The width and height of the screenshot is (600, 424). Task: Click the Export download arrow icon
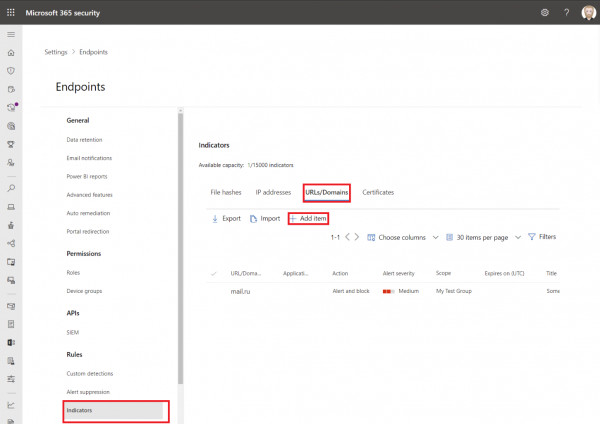point(215,219)
